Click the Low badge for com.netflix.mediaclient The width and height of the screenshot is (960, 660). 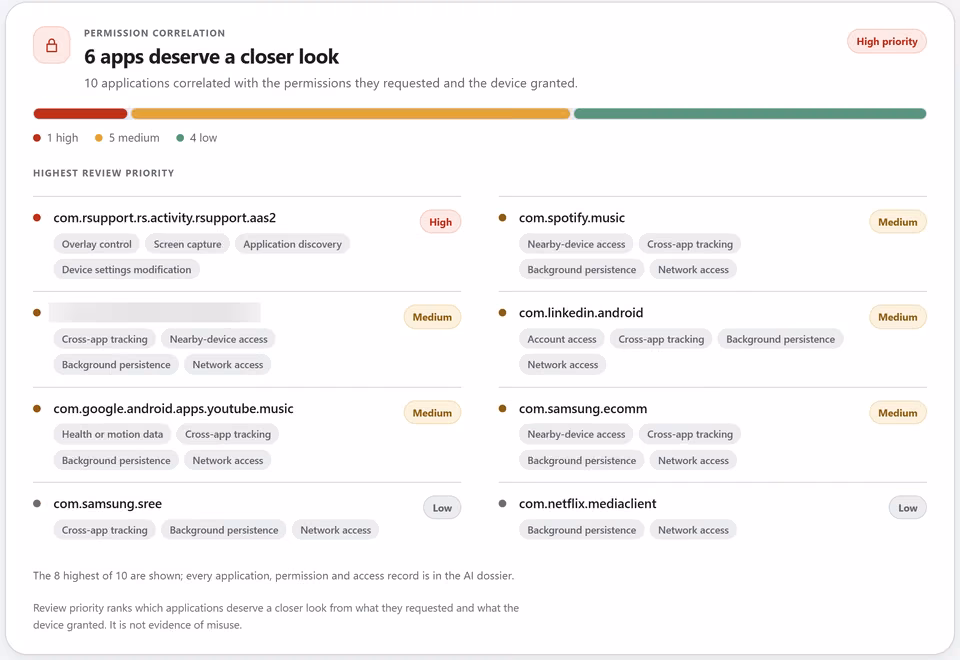click(x=907, y=508)
